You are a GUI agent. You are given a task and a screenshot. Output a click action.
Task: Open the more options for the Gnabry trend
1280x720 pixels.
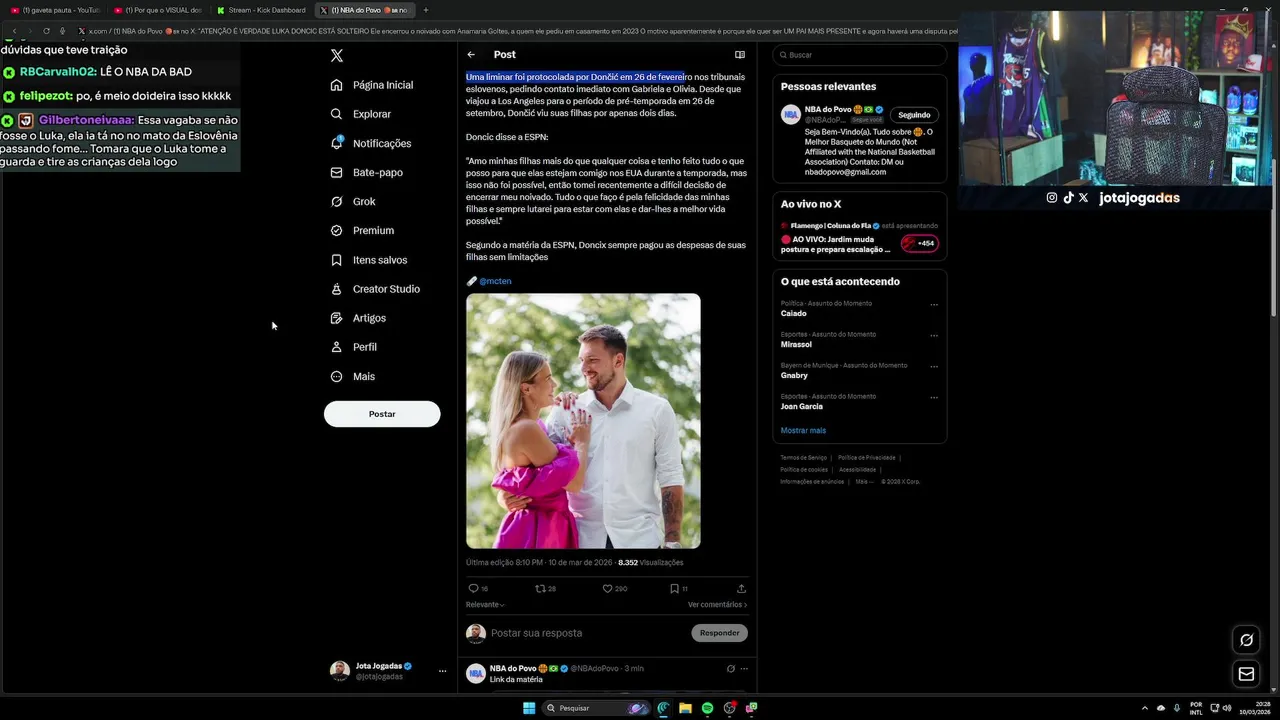click(934, 366)
